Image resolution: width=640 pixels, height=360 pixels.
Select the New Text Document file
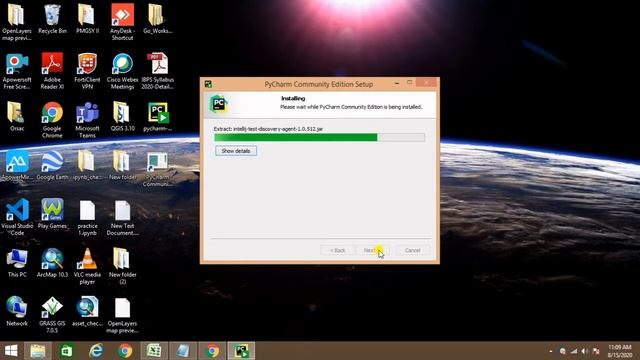(x=122, y=217)
